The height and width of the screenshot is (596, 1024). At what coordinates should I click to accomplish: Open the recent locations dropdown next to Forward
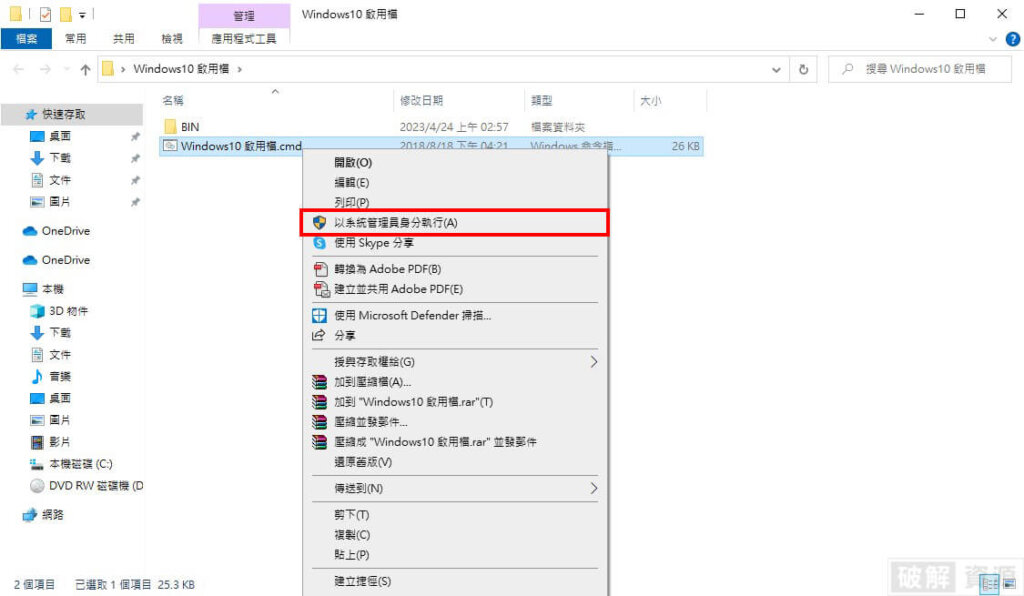(66, 69)
